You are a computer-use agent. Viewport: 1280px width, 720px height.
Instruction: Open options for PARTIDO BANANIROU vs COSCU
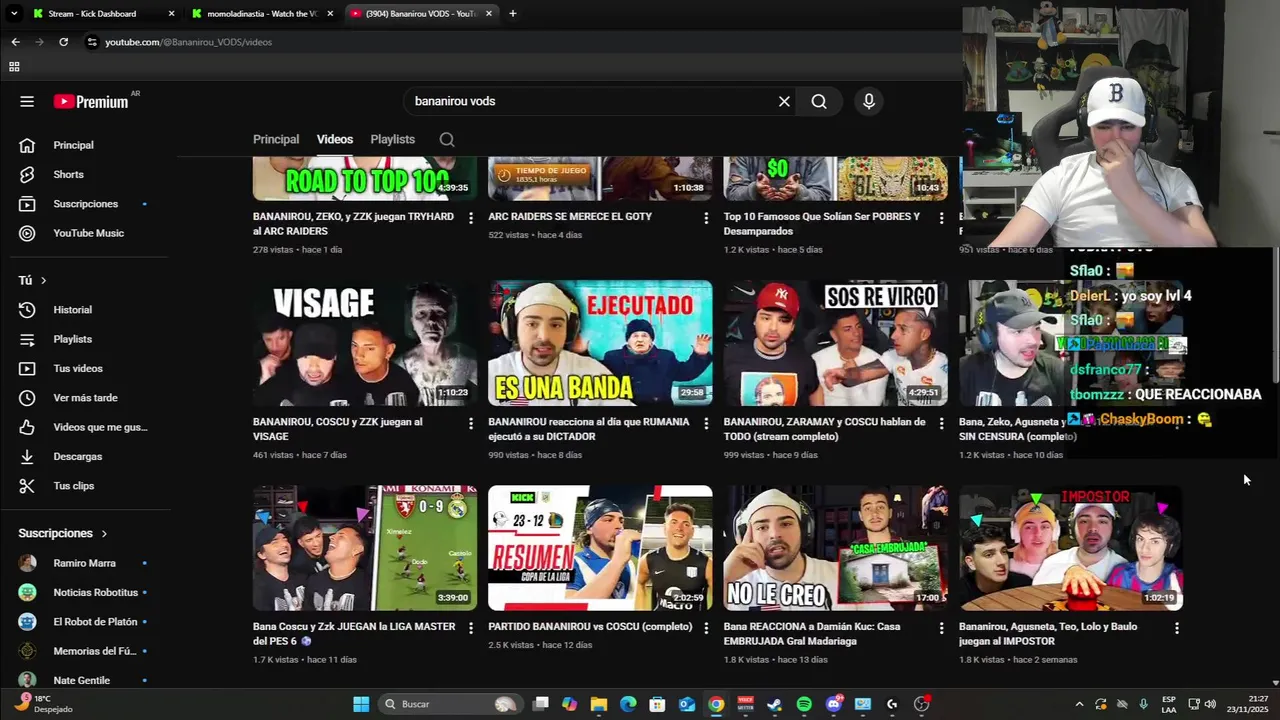[706, 628]
